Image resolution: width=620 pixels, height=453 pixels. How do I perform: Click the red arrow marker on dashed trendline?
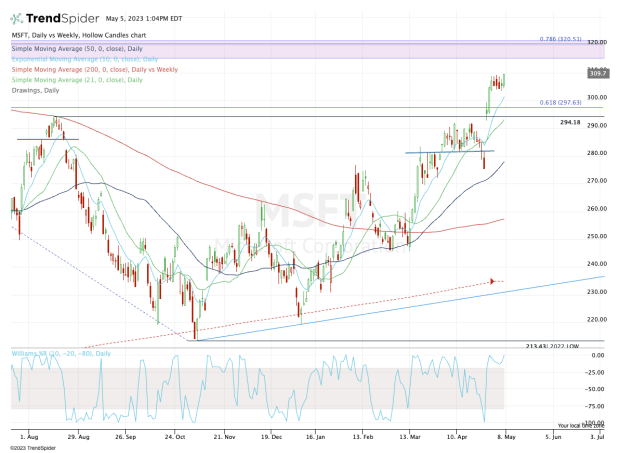point(492,281)
